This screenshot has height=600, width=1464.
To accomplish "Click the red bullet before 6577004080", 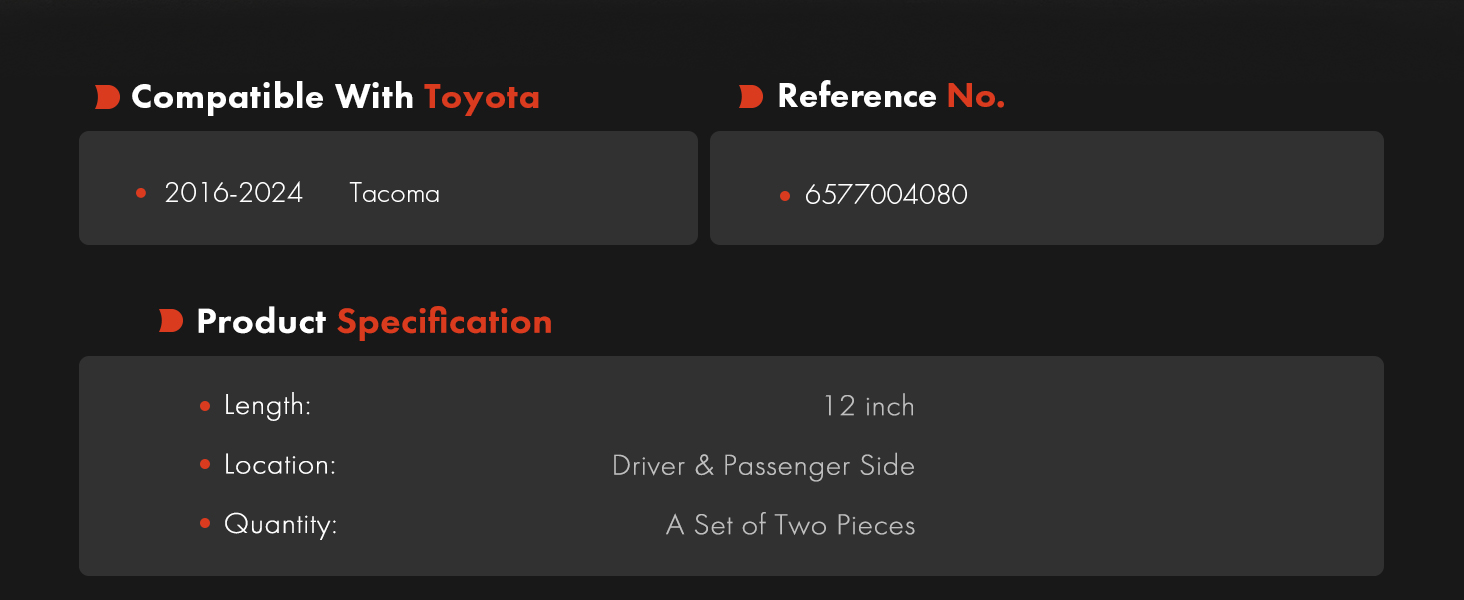I will click(785, 195).
